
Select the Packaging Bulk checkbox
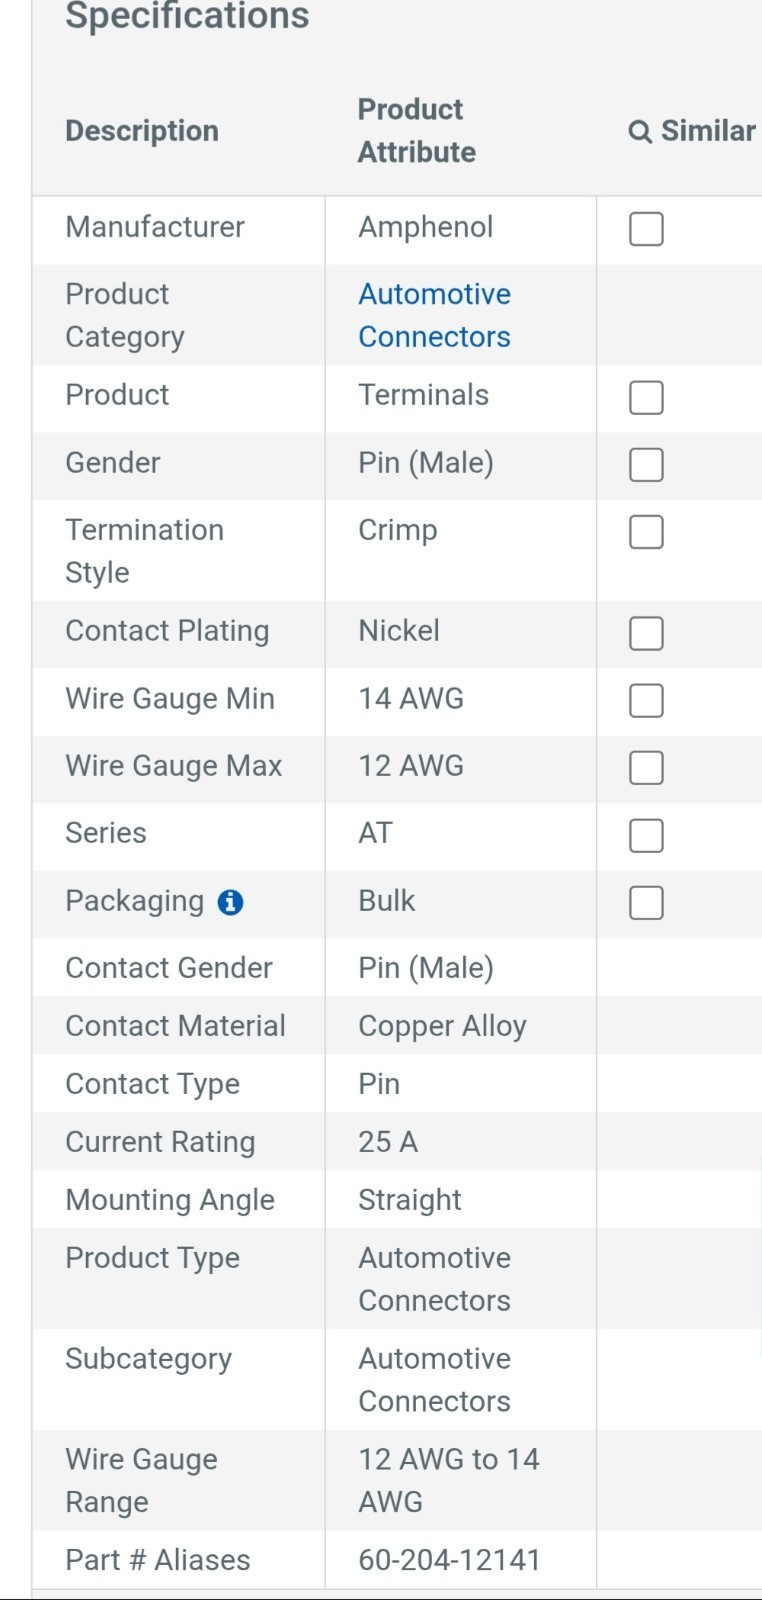[x=646, y=902]
